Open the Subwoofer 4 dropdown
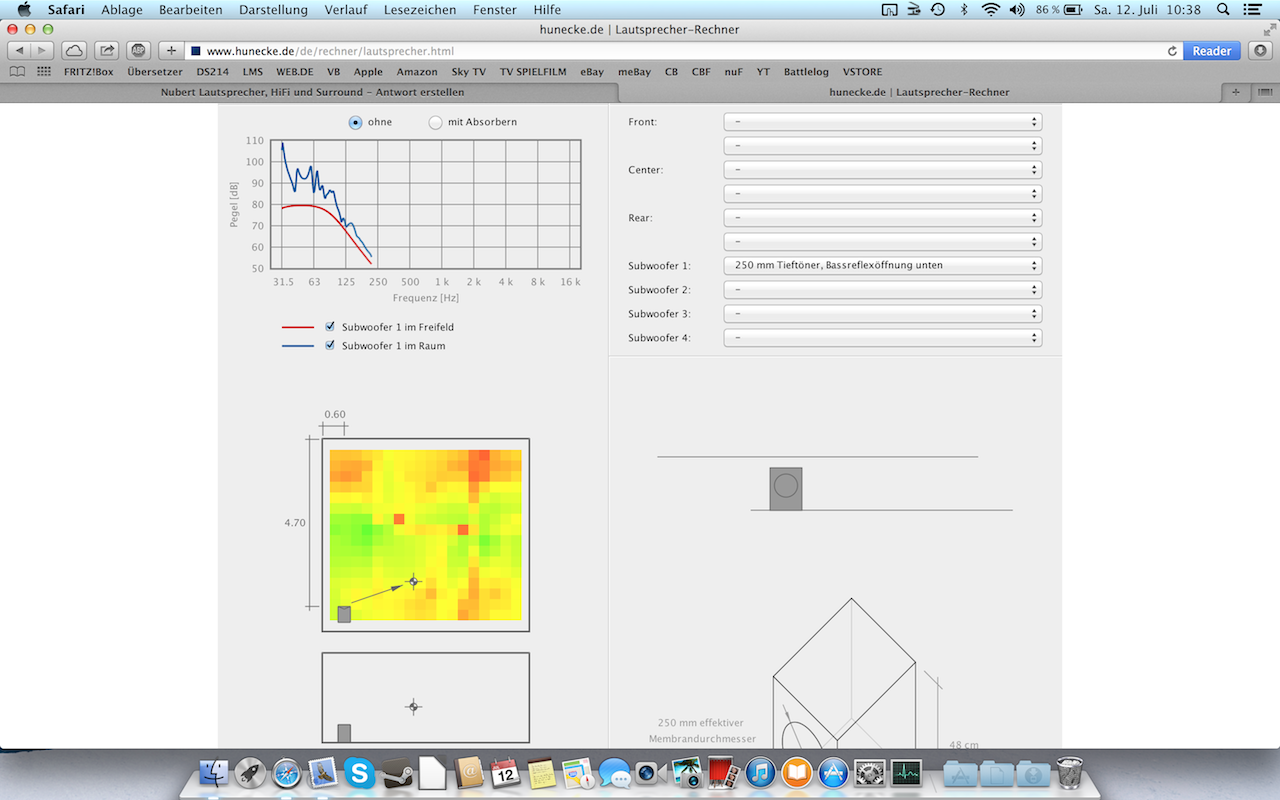This screenshot has height=800, width=1280. [882, 338]
